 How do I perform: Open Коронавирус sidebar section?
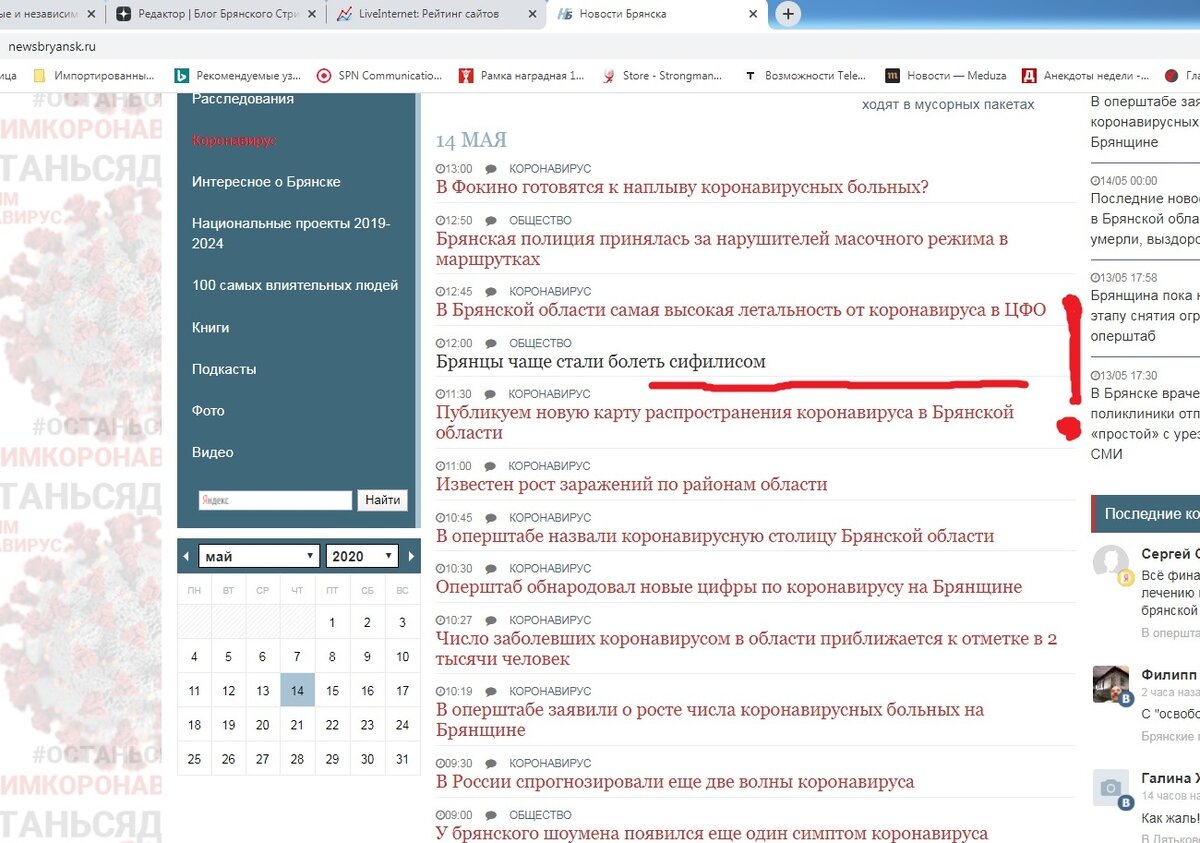coord(234,141)
